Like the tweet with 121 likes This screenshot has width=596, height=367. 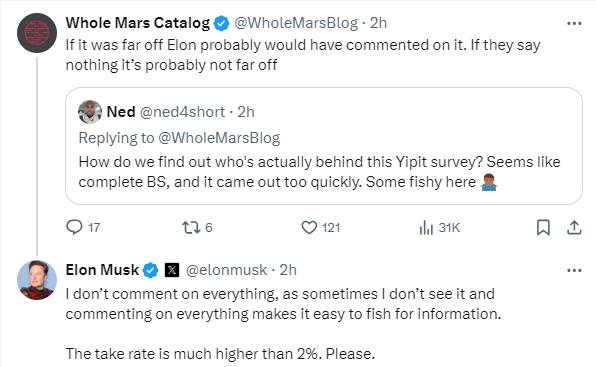(309, 228)
